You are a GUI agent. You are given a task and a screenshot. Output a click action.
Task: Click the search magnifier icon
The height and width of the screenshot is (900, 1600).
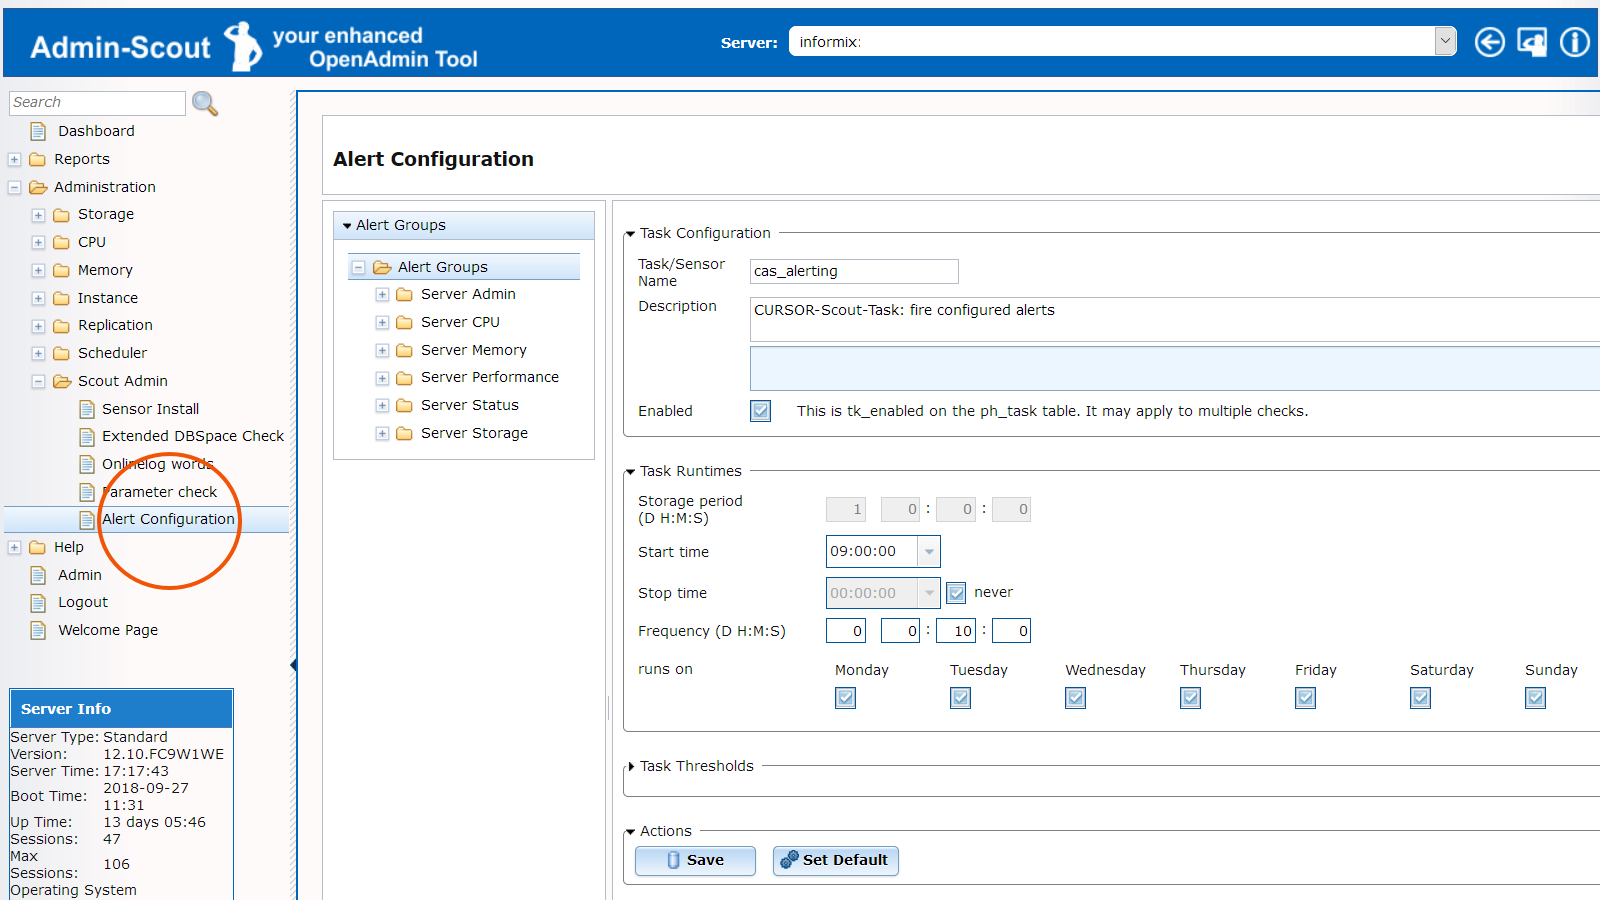click(x=205, y=103)
